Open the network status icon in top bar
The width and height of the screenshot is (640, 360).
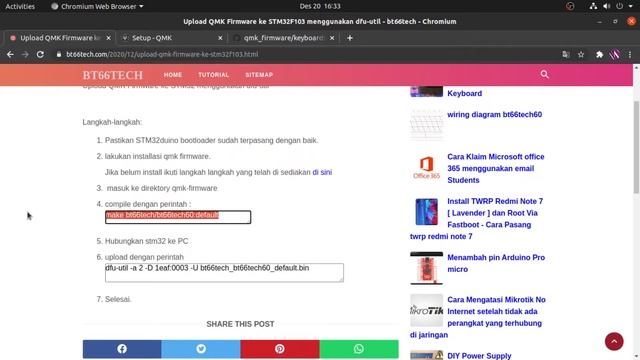(x=593, y=6)
